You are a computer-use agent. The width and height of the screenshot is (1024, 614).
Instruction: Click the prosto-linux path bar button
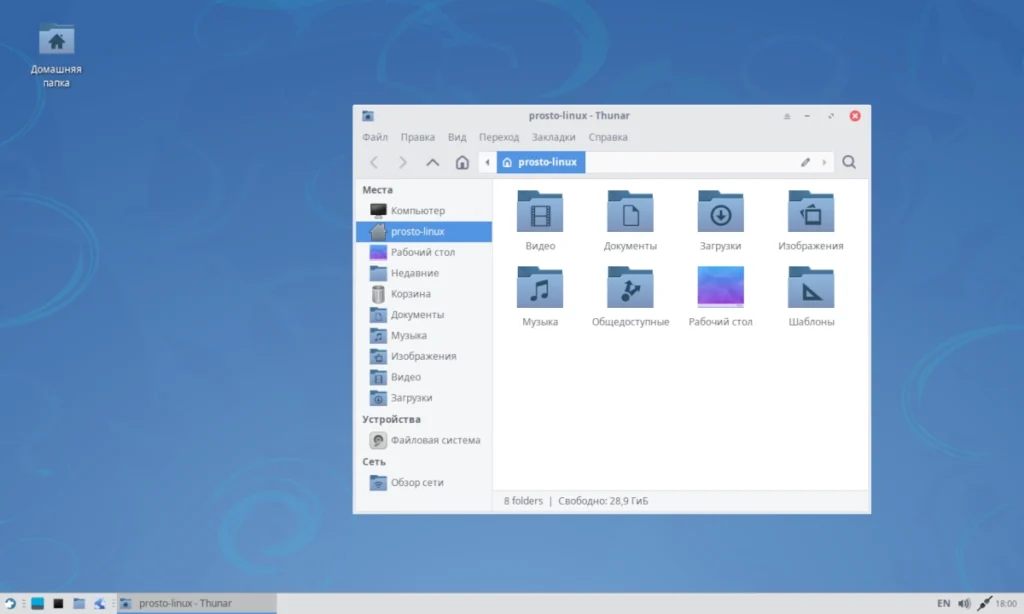click(x=541, y=162)
